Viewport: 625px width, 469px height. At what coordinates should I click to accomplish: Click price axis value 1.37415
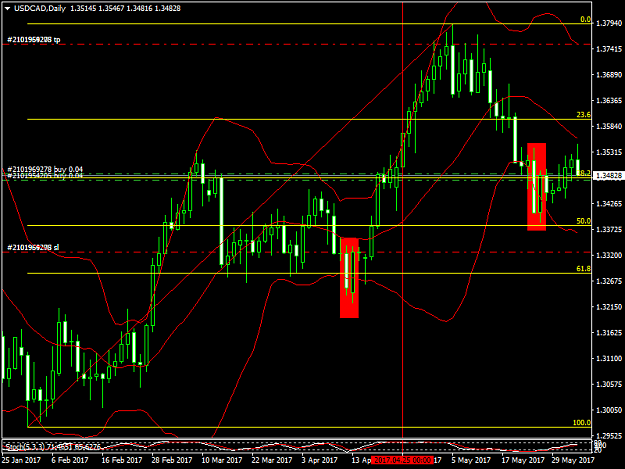[x=609, y=49]
